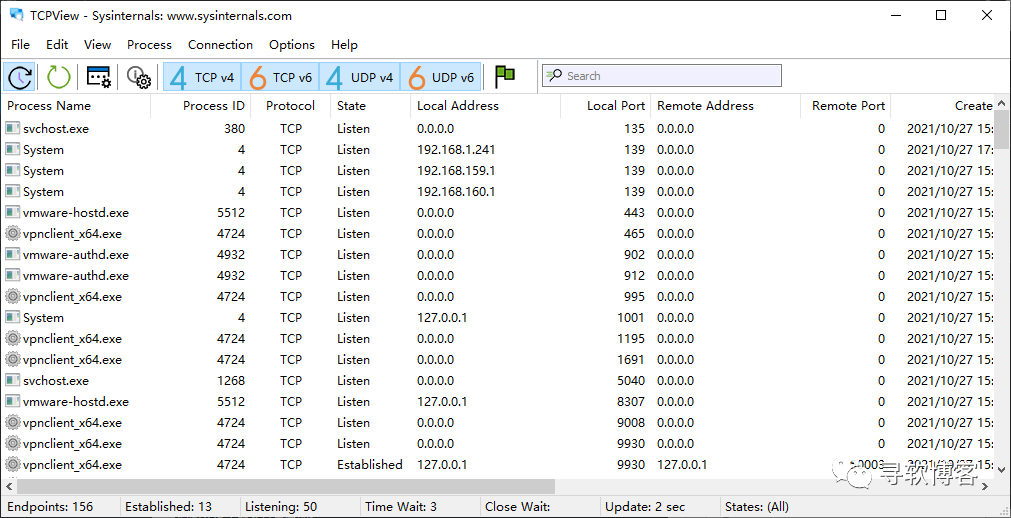Open the Help menu
The width and height of the screenshot is (1011, 518).
344,45
